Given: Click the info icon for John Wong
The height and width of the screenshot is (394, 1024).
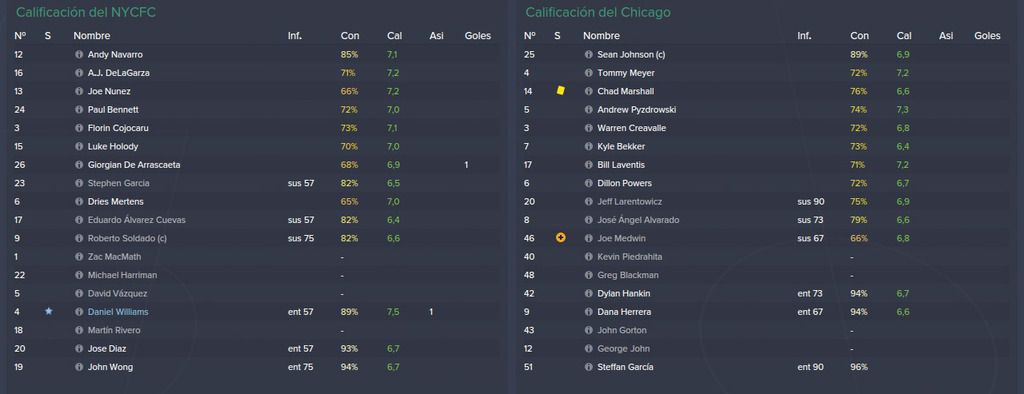Looking at the screenshot, I should pos(79,367).
